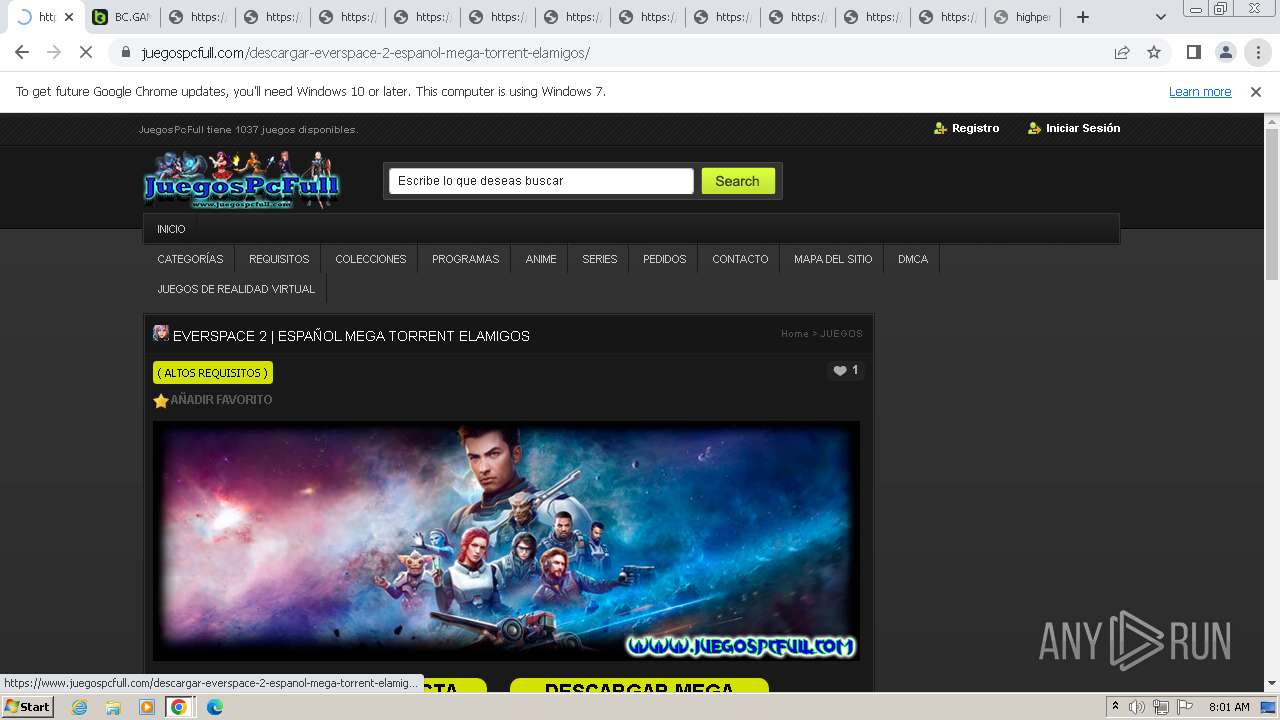Image resolution: width=1280 pixels, height=720 pixels.
Task: Open CONTACTO menu item
Action: click(x=740, y=259)
